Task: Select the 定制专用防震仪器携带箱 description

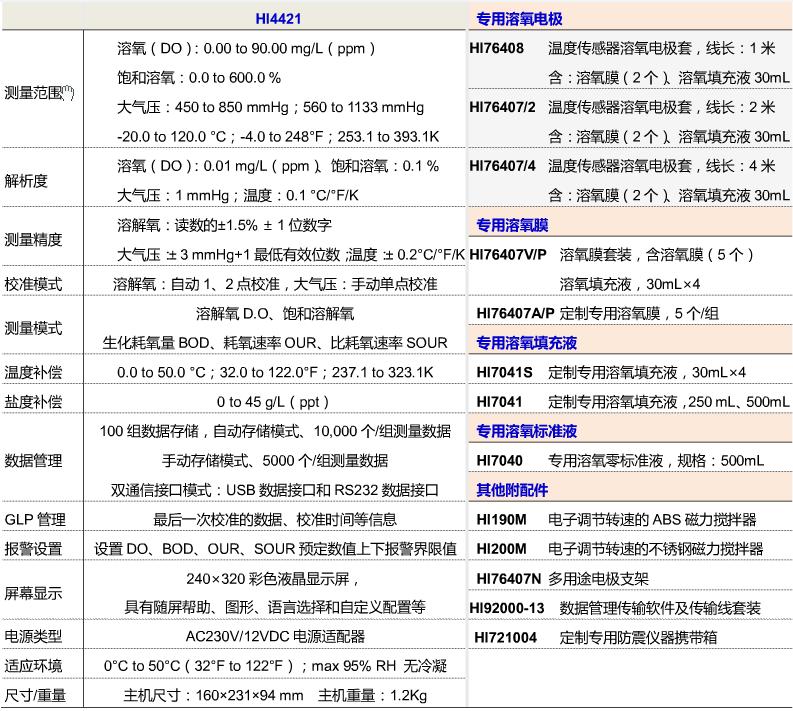Action: [x=638, y=637]
